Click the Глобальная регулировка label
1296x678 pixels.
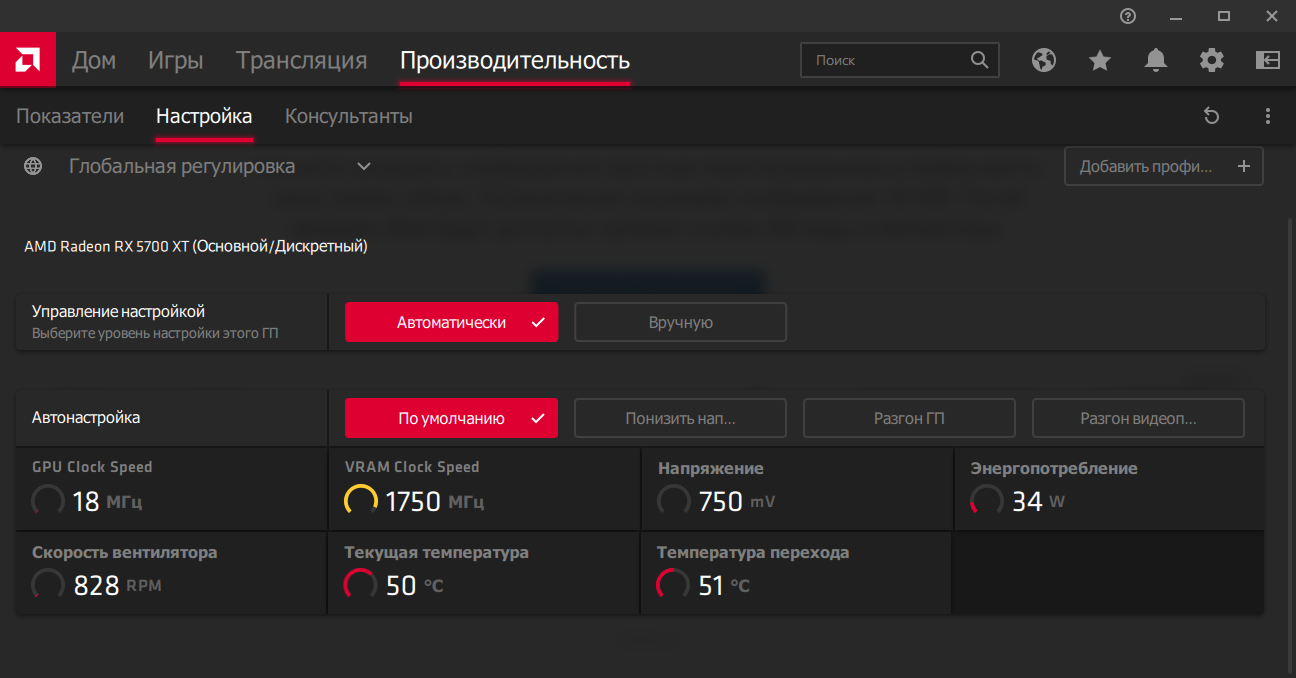pyautogui.click(x=182, y=166)
